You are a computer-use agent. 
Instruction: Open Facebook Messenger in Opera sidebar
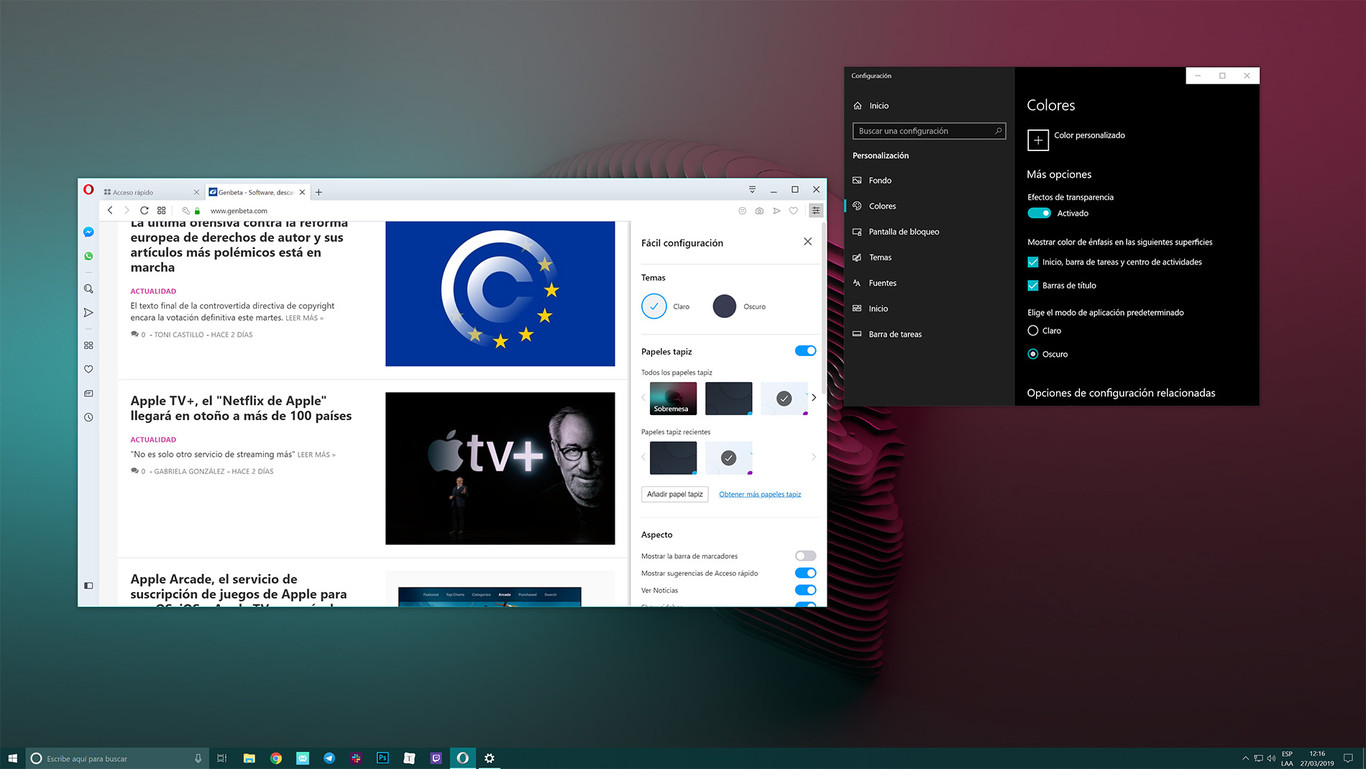[x=88, y=231]
